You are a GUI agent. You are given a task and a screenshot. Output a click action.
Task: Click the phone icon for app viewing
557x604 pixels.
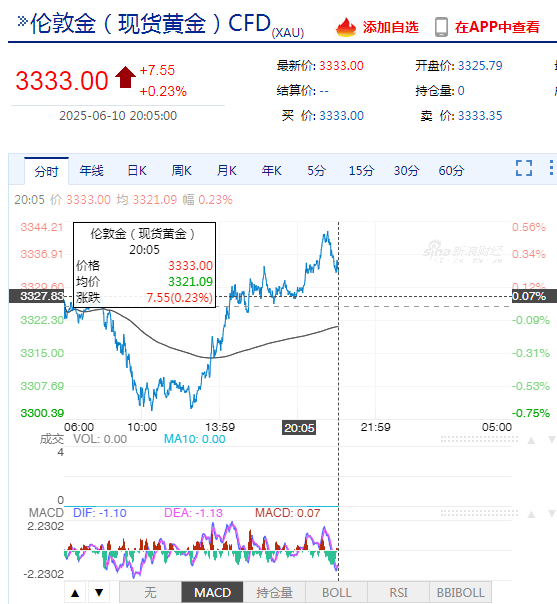point(441,27)
